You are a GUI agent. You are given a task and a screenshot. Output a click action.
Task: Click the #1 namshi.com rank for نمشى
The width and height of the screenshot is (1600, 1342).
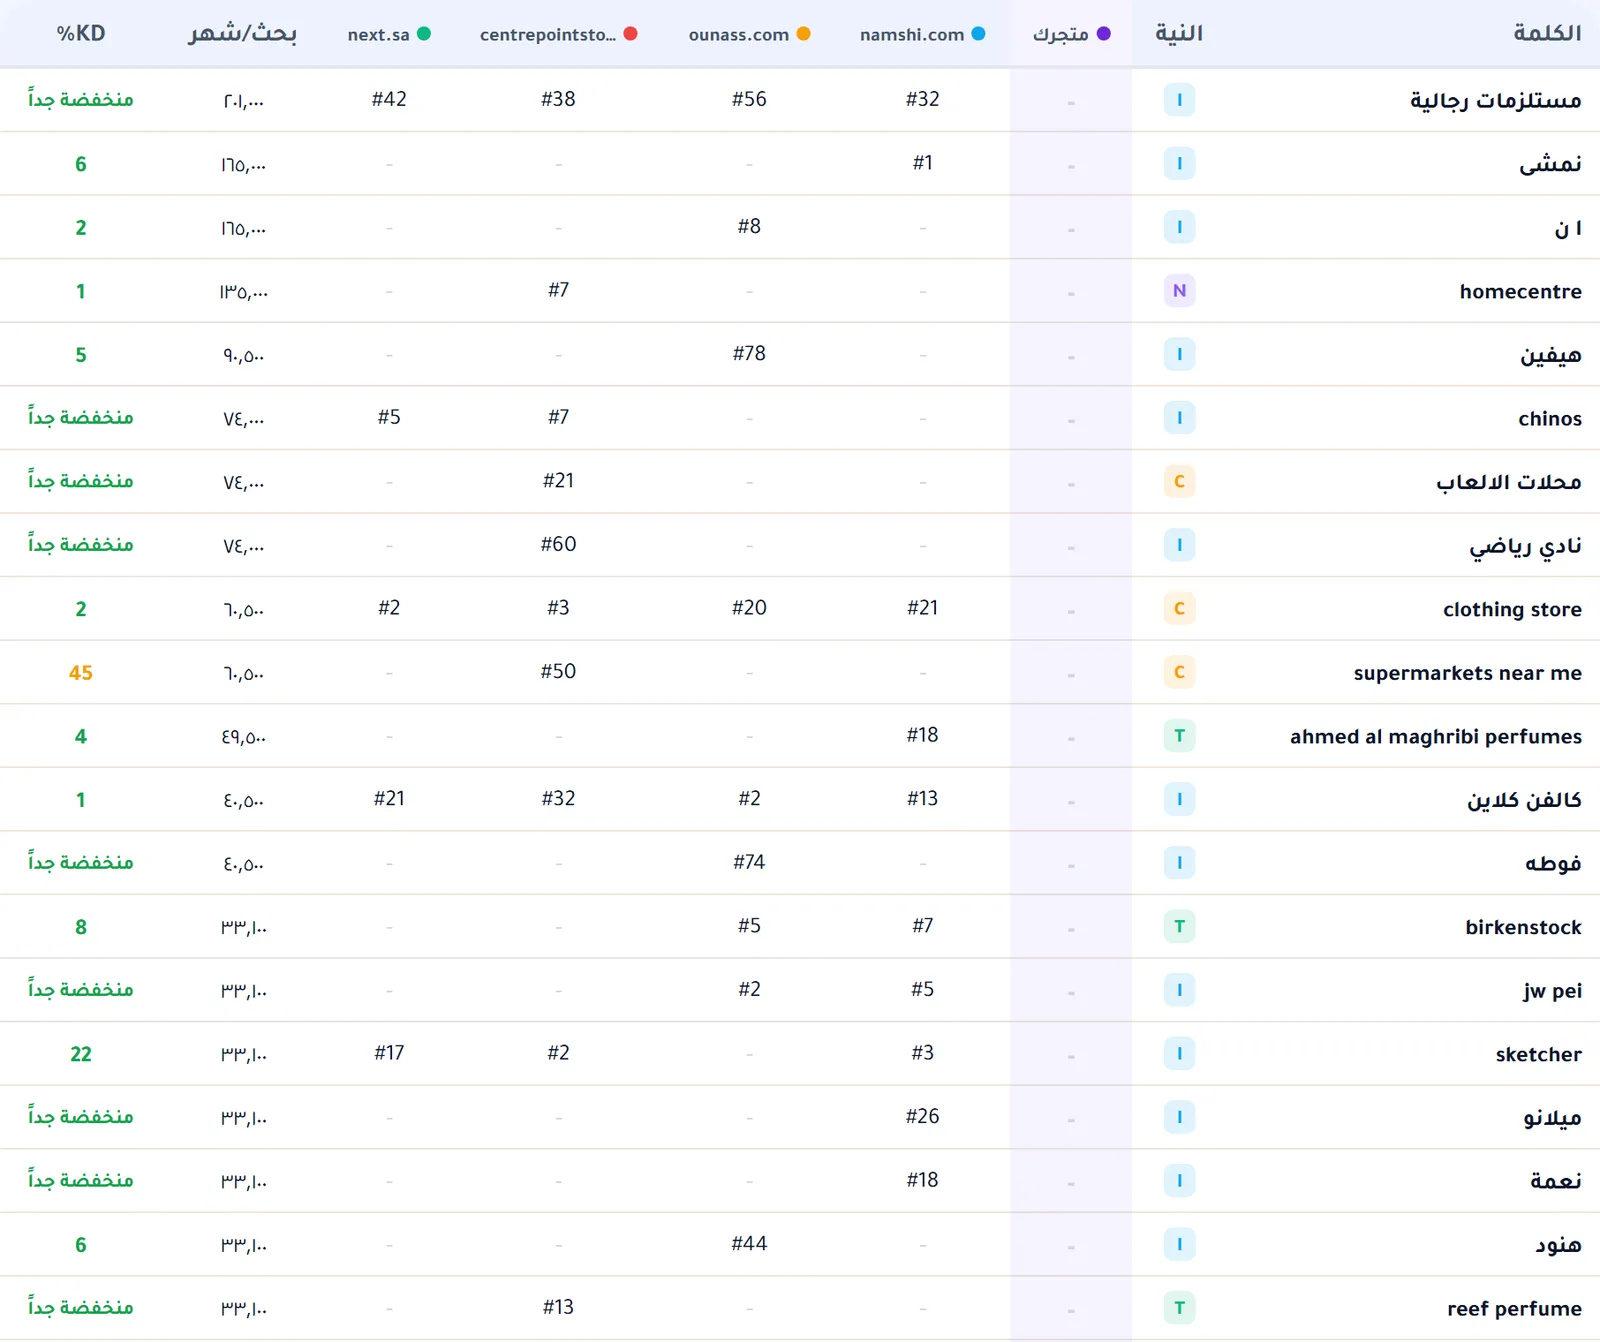pyautogui.click(x=922, y=163)
